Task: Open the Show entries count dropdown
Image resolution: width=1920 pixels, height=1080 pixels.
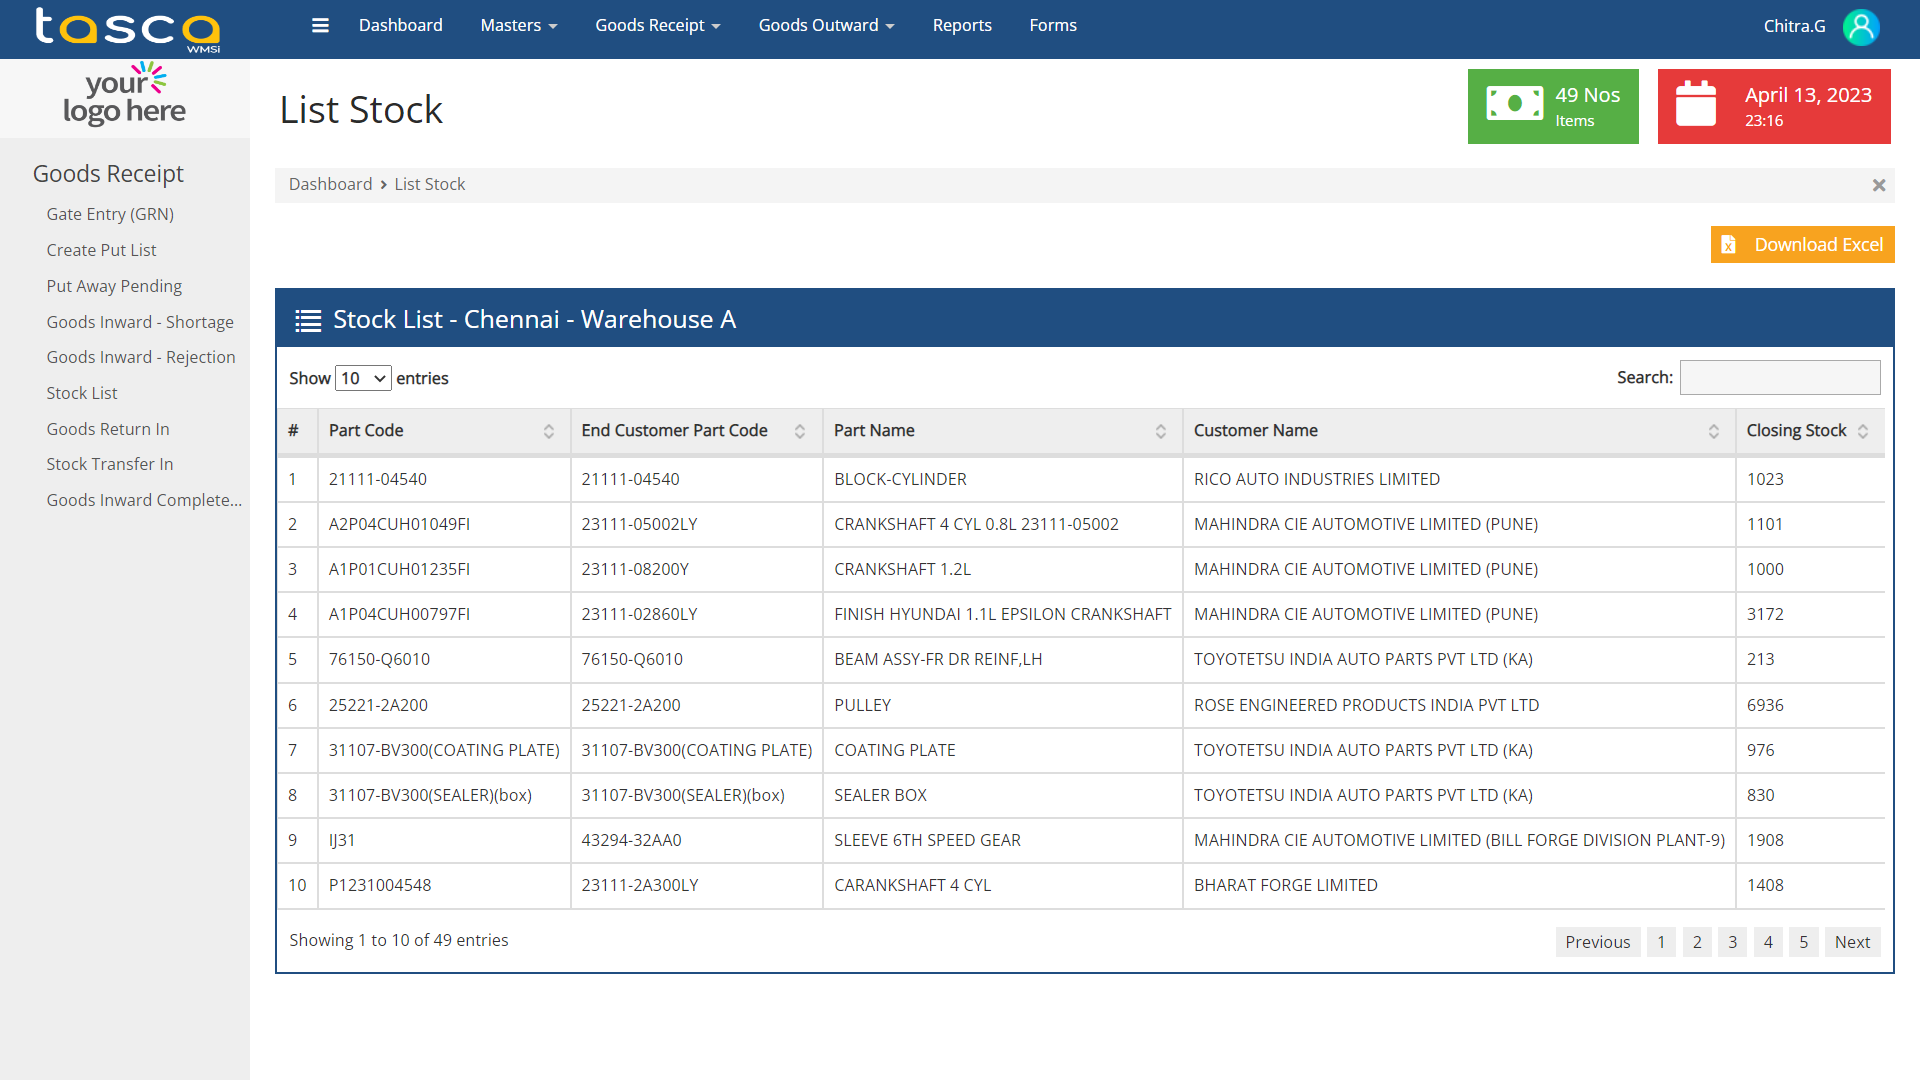Action: [x=363, y=378]
